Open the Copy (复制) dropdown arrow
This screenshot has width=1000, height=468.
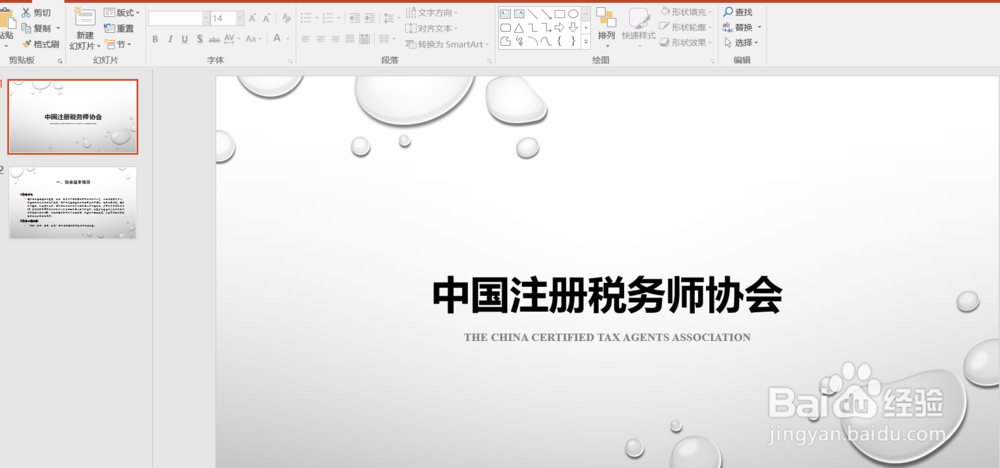click(x=58, y=28)
